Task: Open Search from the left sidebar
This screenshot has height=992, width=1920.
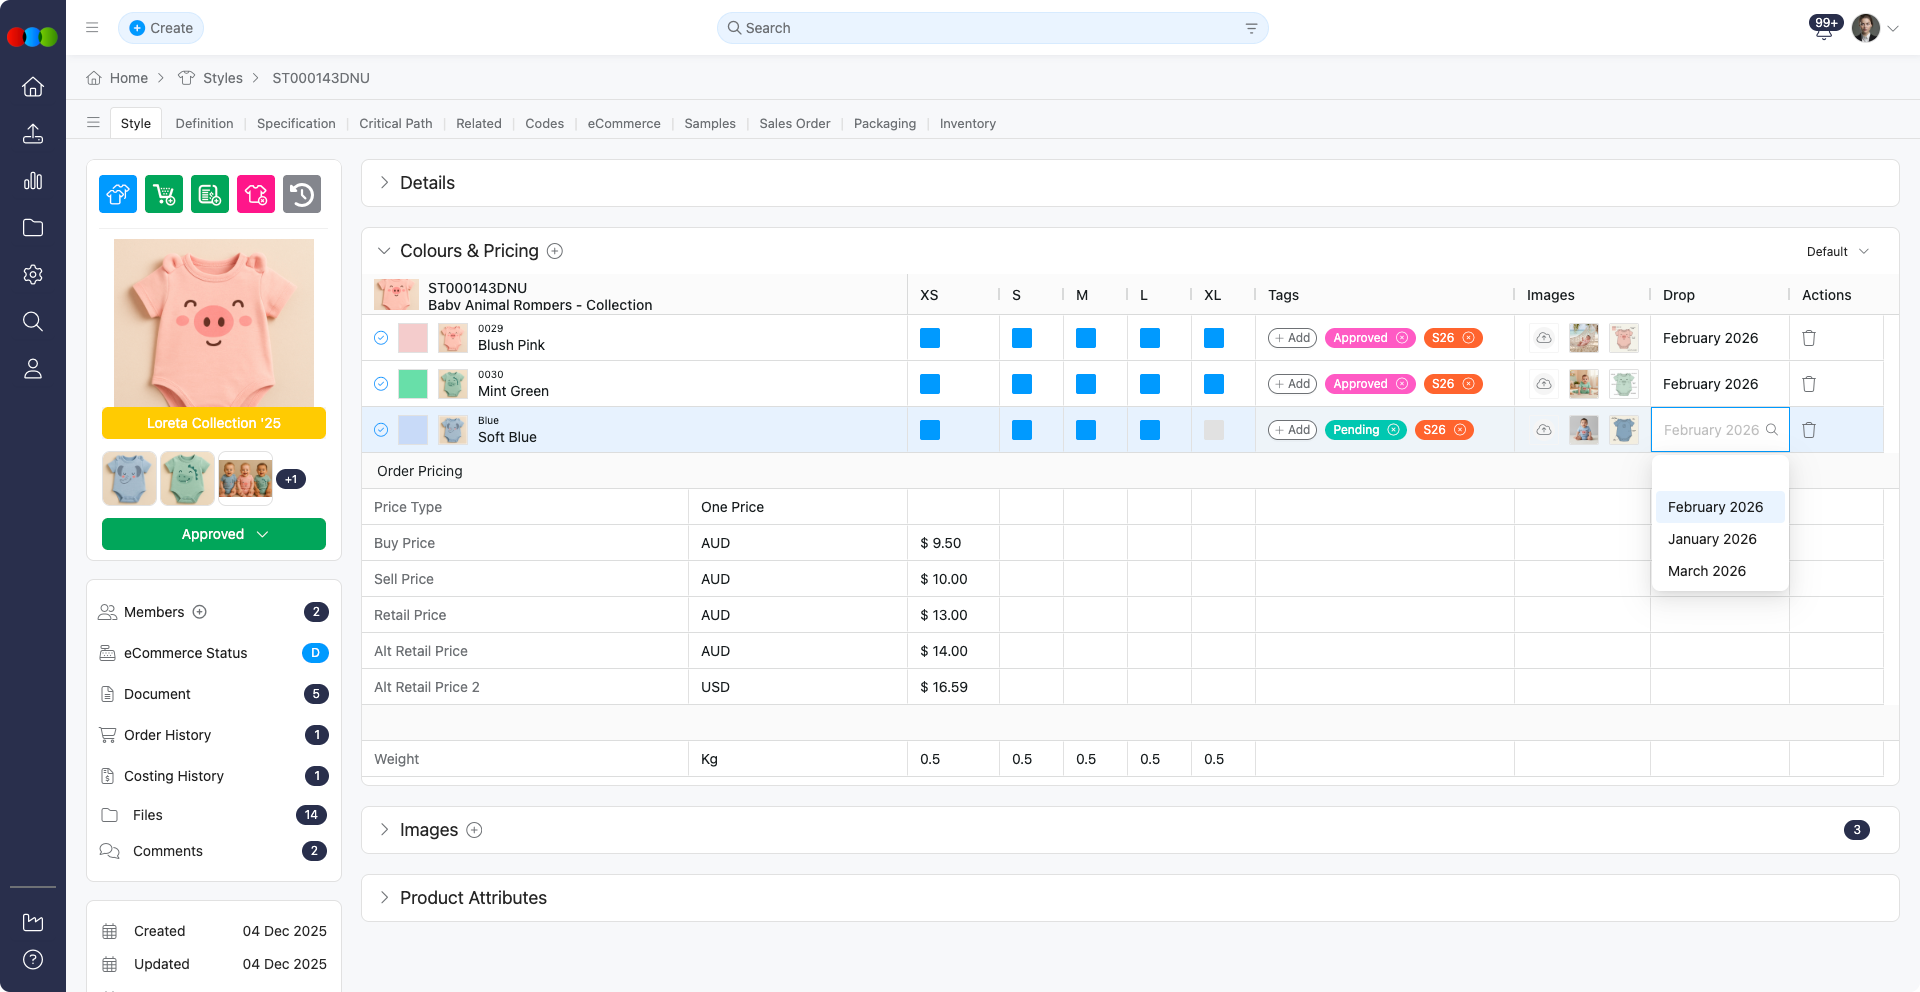Action: tap(33, 321)
